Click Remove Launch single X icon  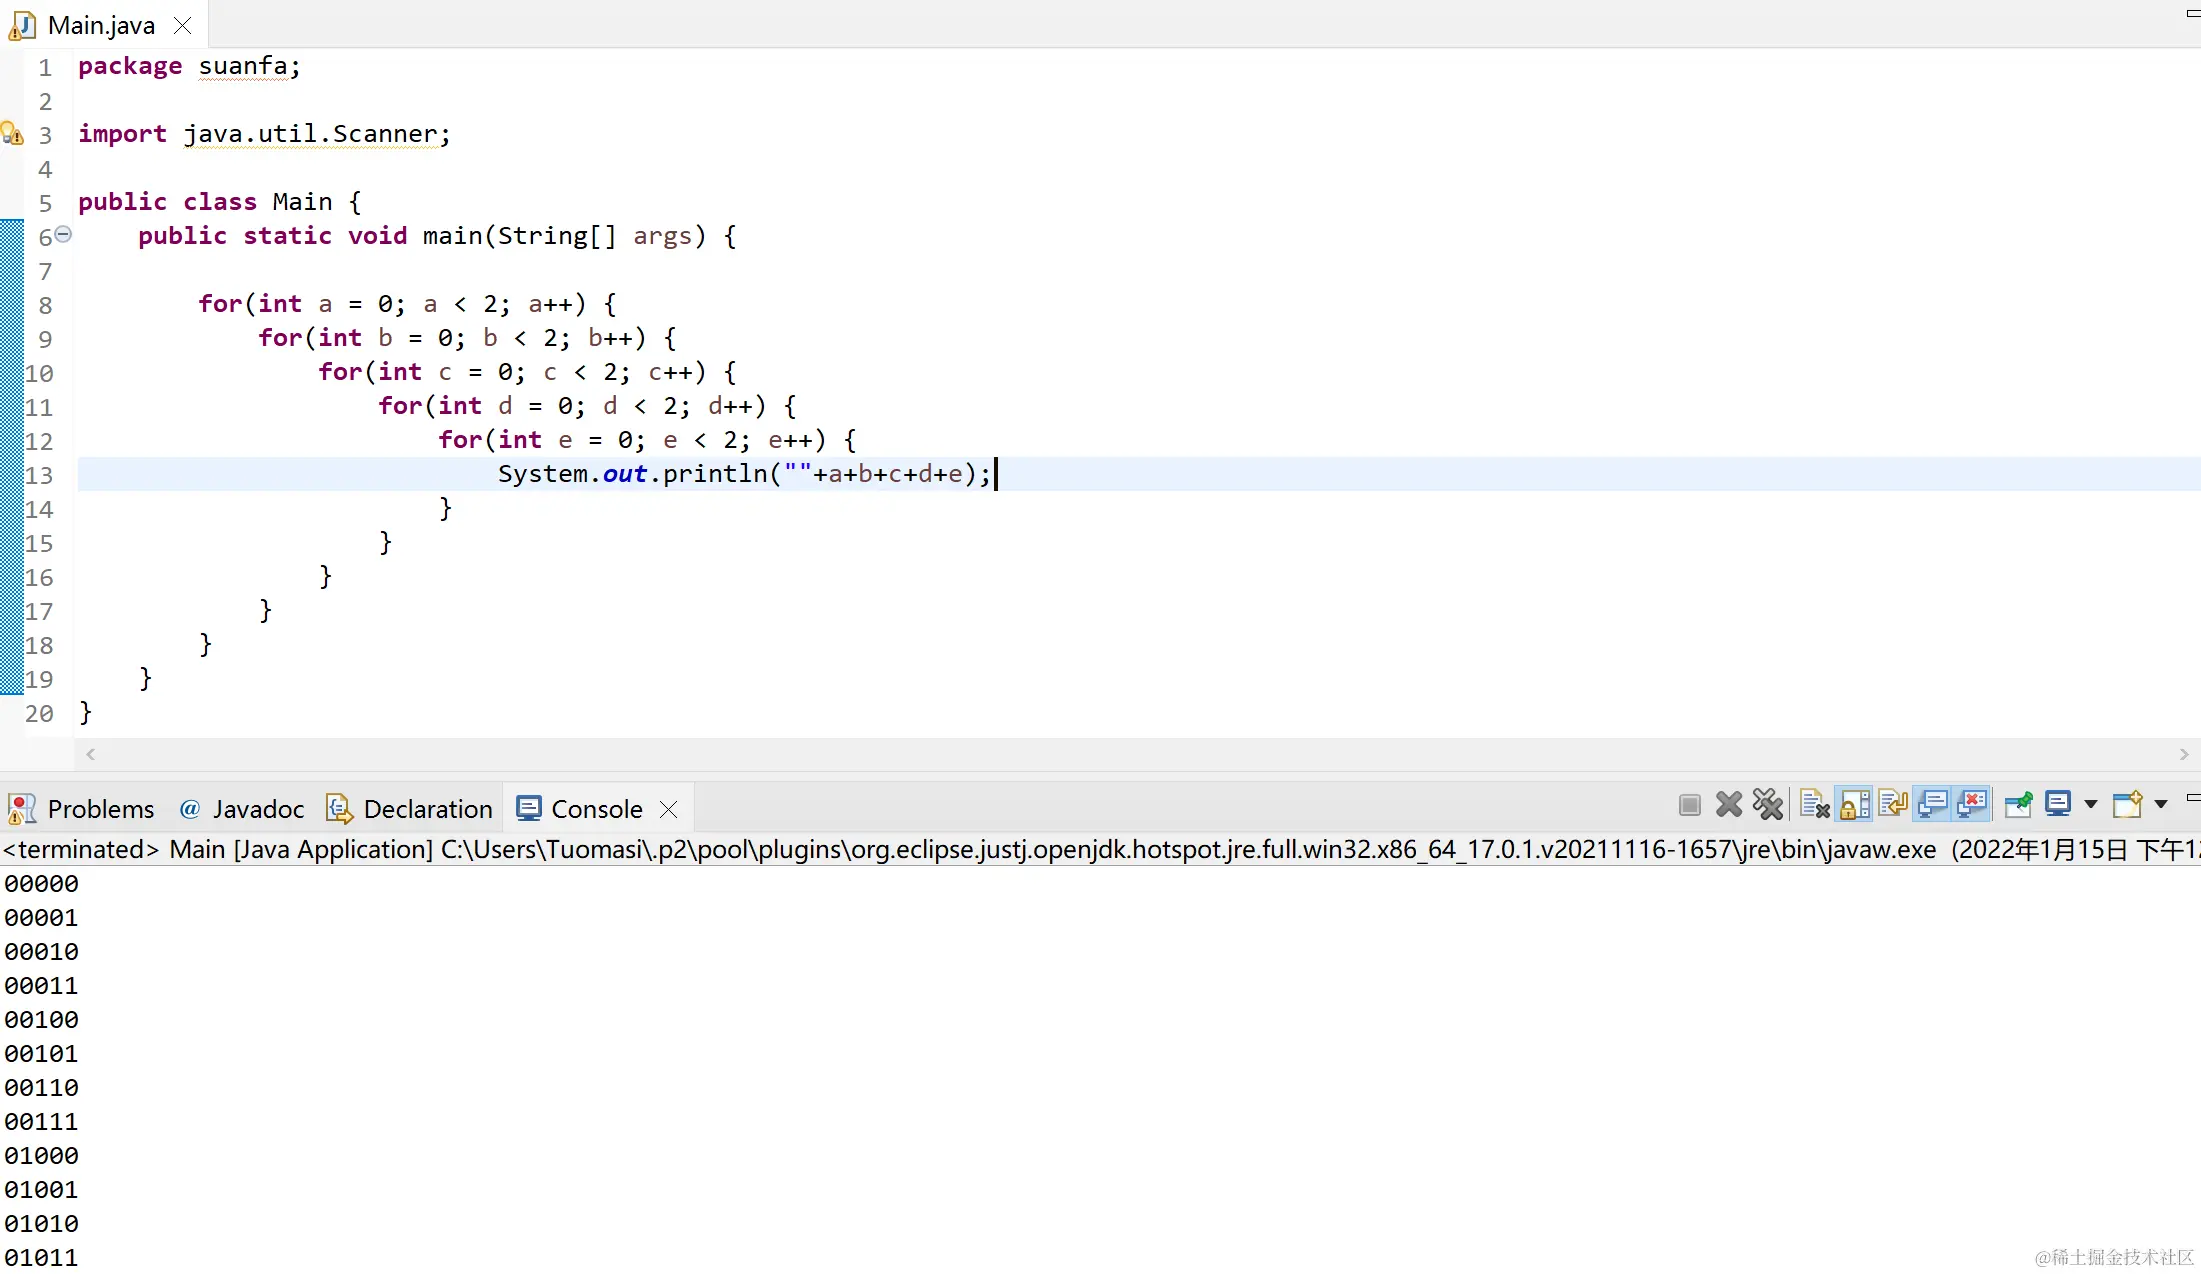point(1729,805)
